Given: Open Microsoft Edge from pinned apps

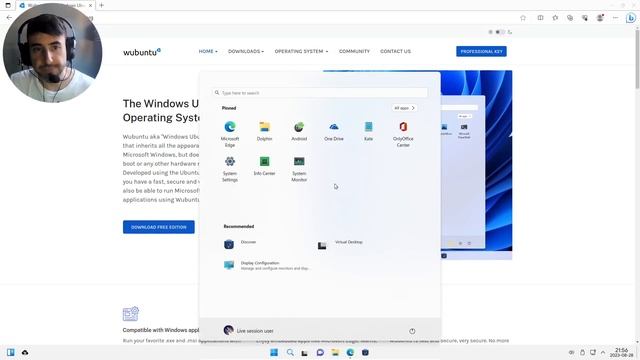Looking at the screenshot, I should [x=230, y=134].
